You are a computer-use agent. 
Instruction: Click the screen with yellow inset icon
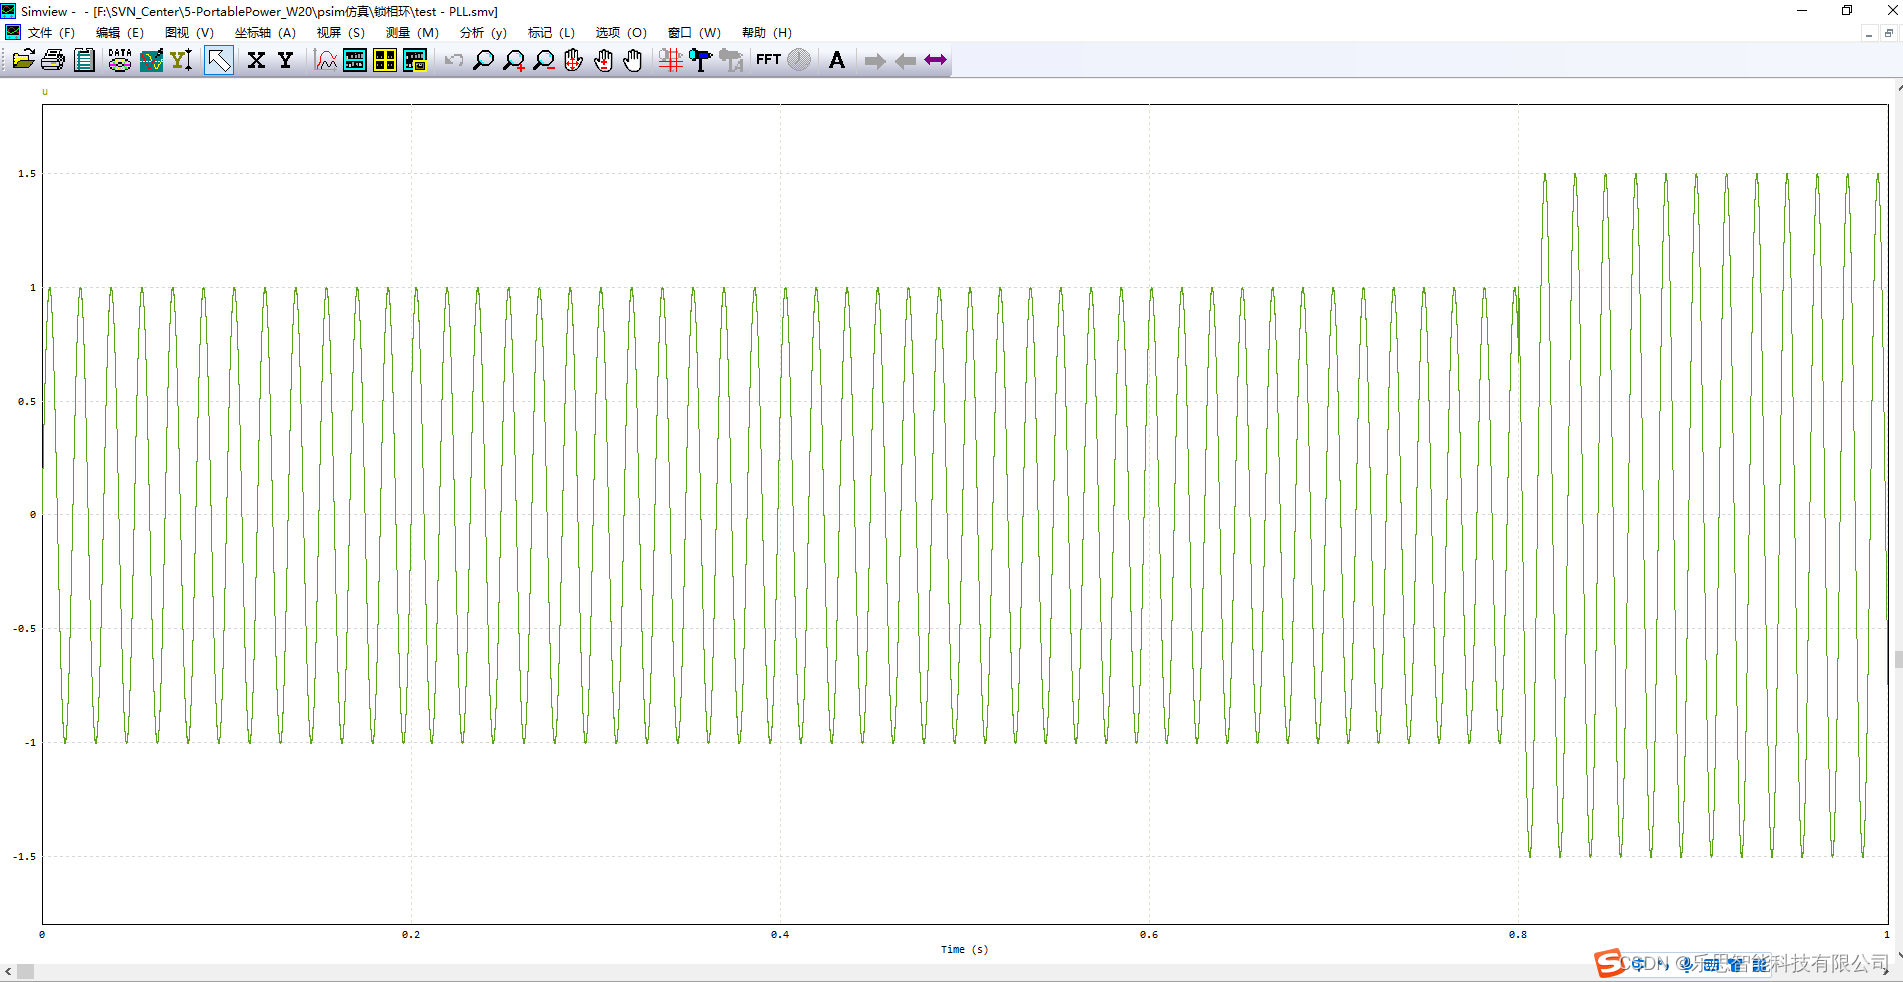pyautogui.click(x=415, y=60)
